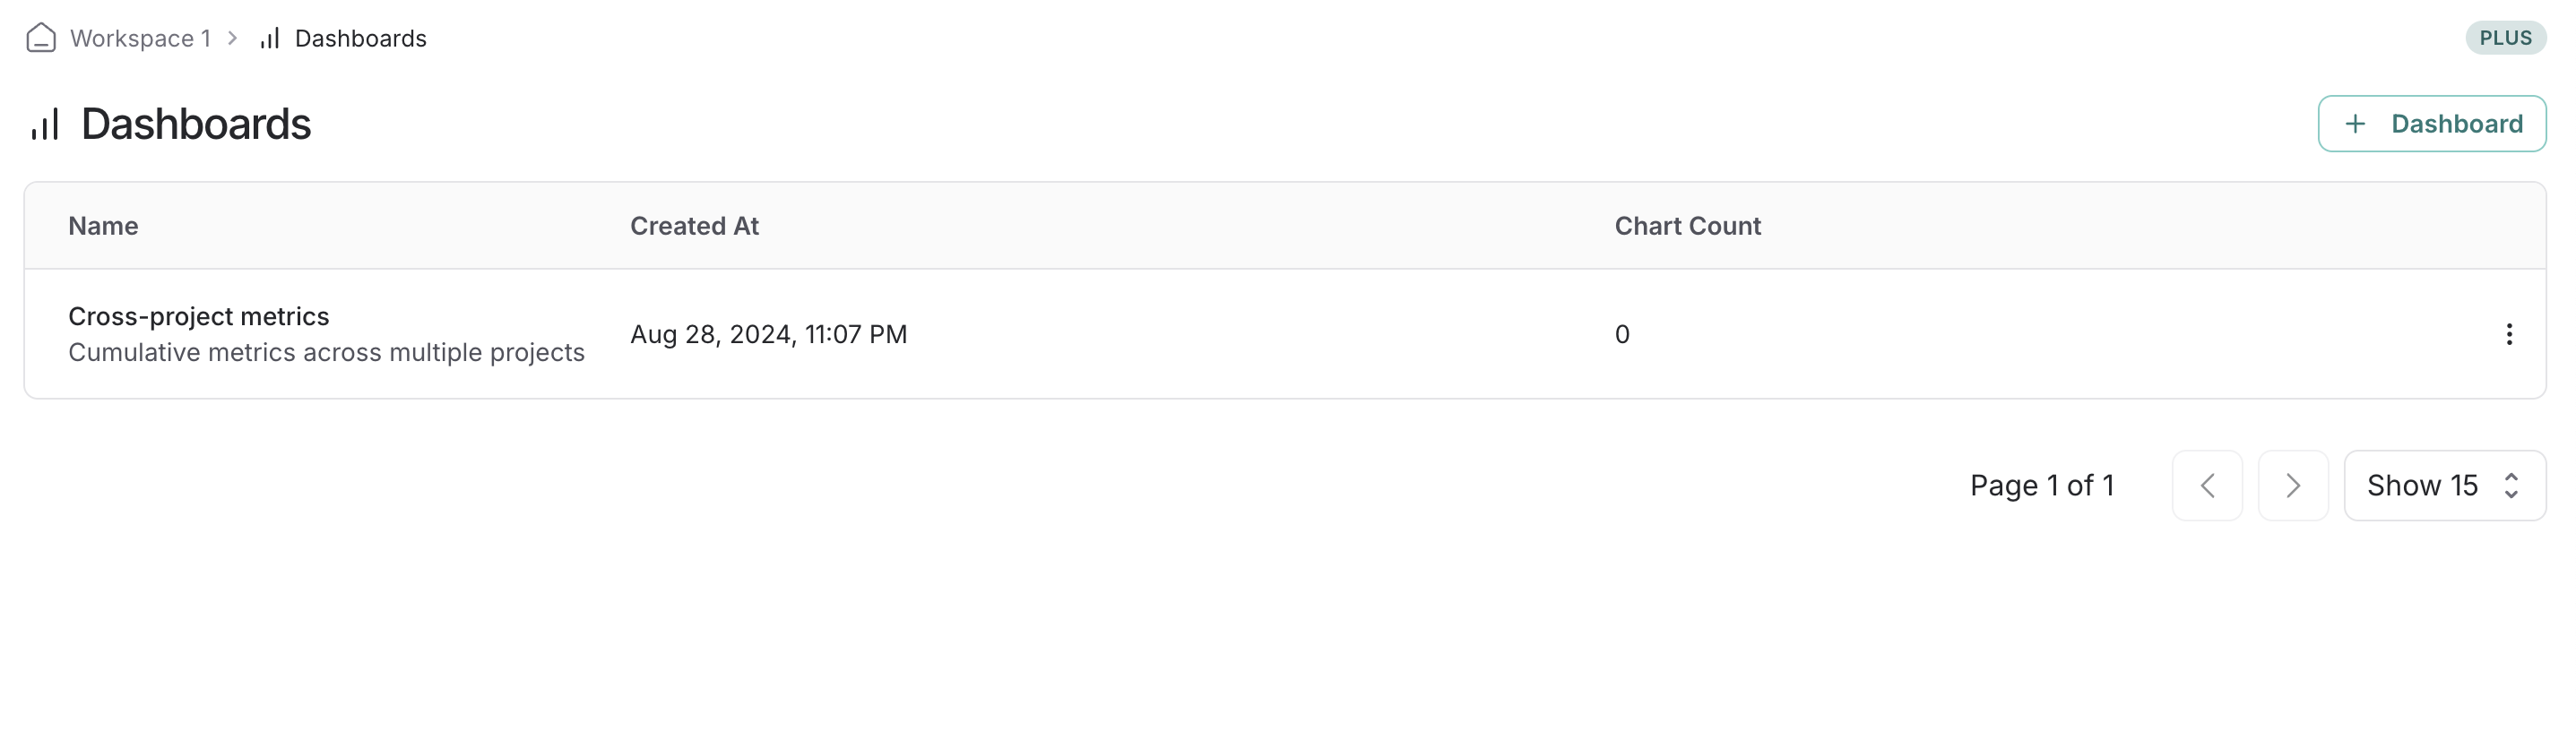
Task: Go to the next page of dashboards
Action: [x=2292, y=486]
